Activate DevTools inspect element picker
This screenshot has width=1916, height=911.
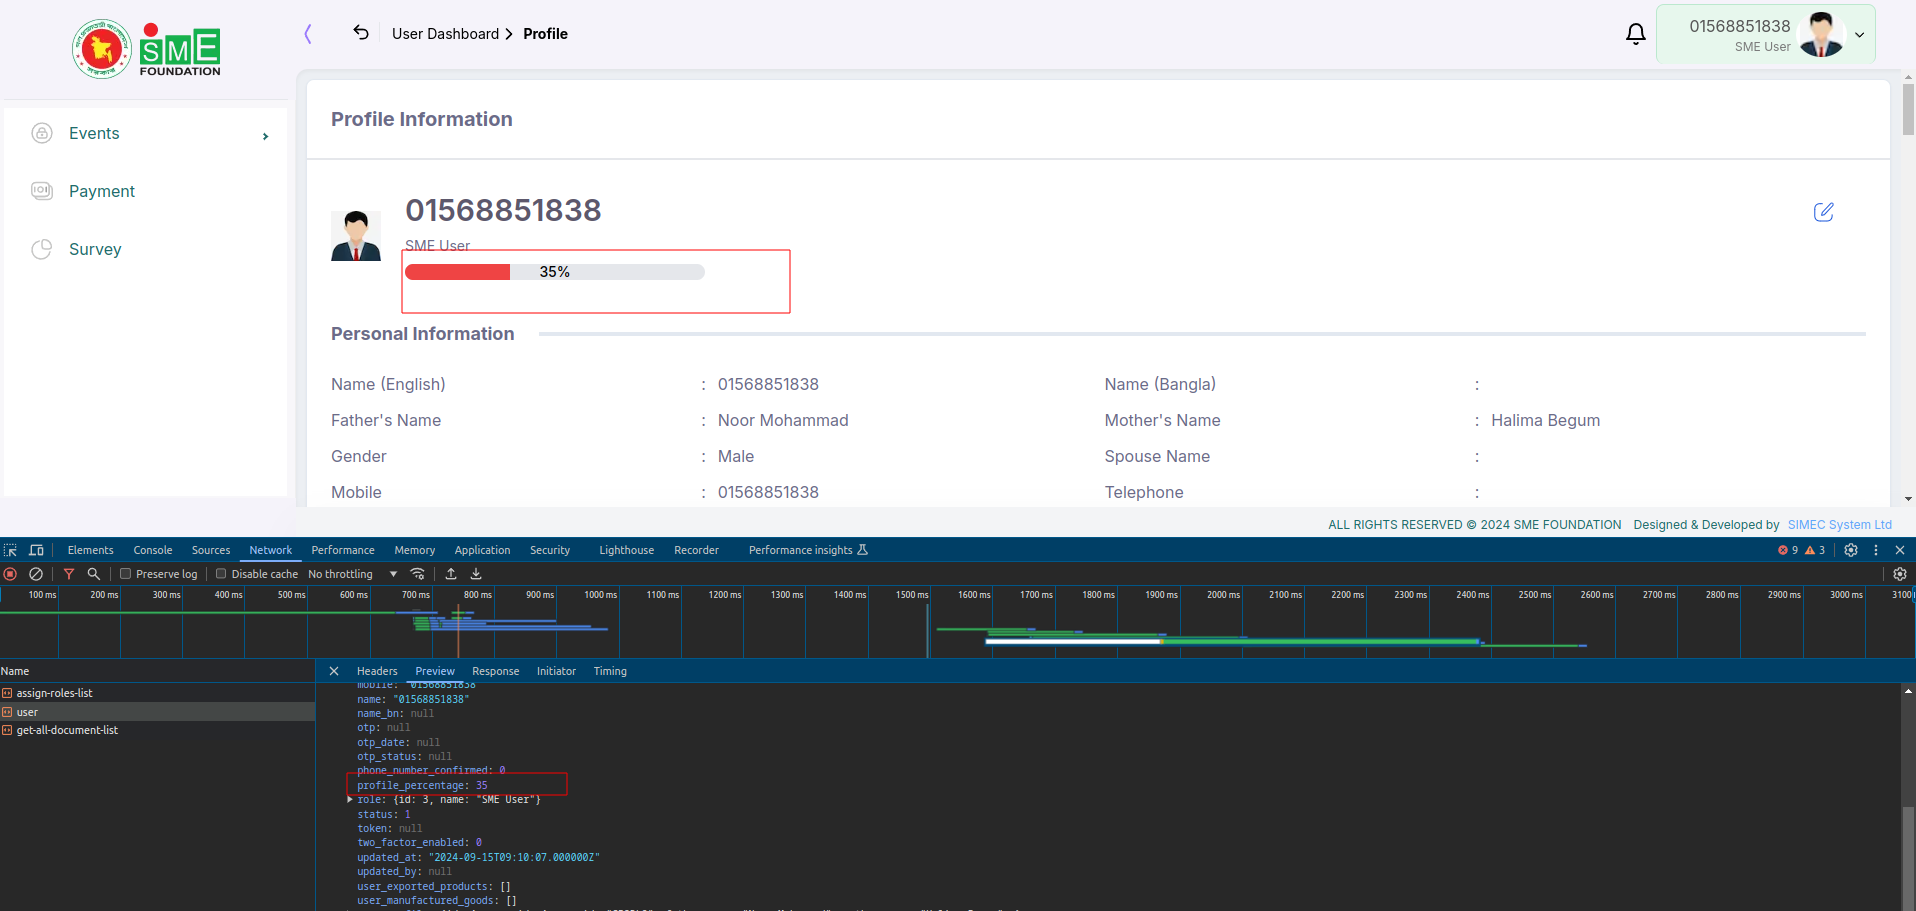pyautogui.click(x=11, y=550)
